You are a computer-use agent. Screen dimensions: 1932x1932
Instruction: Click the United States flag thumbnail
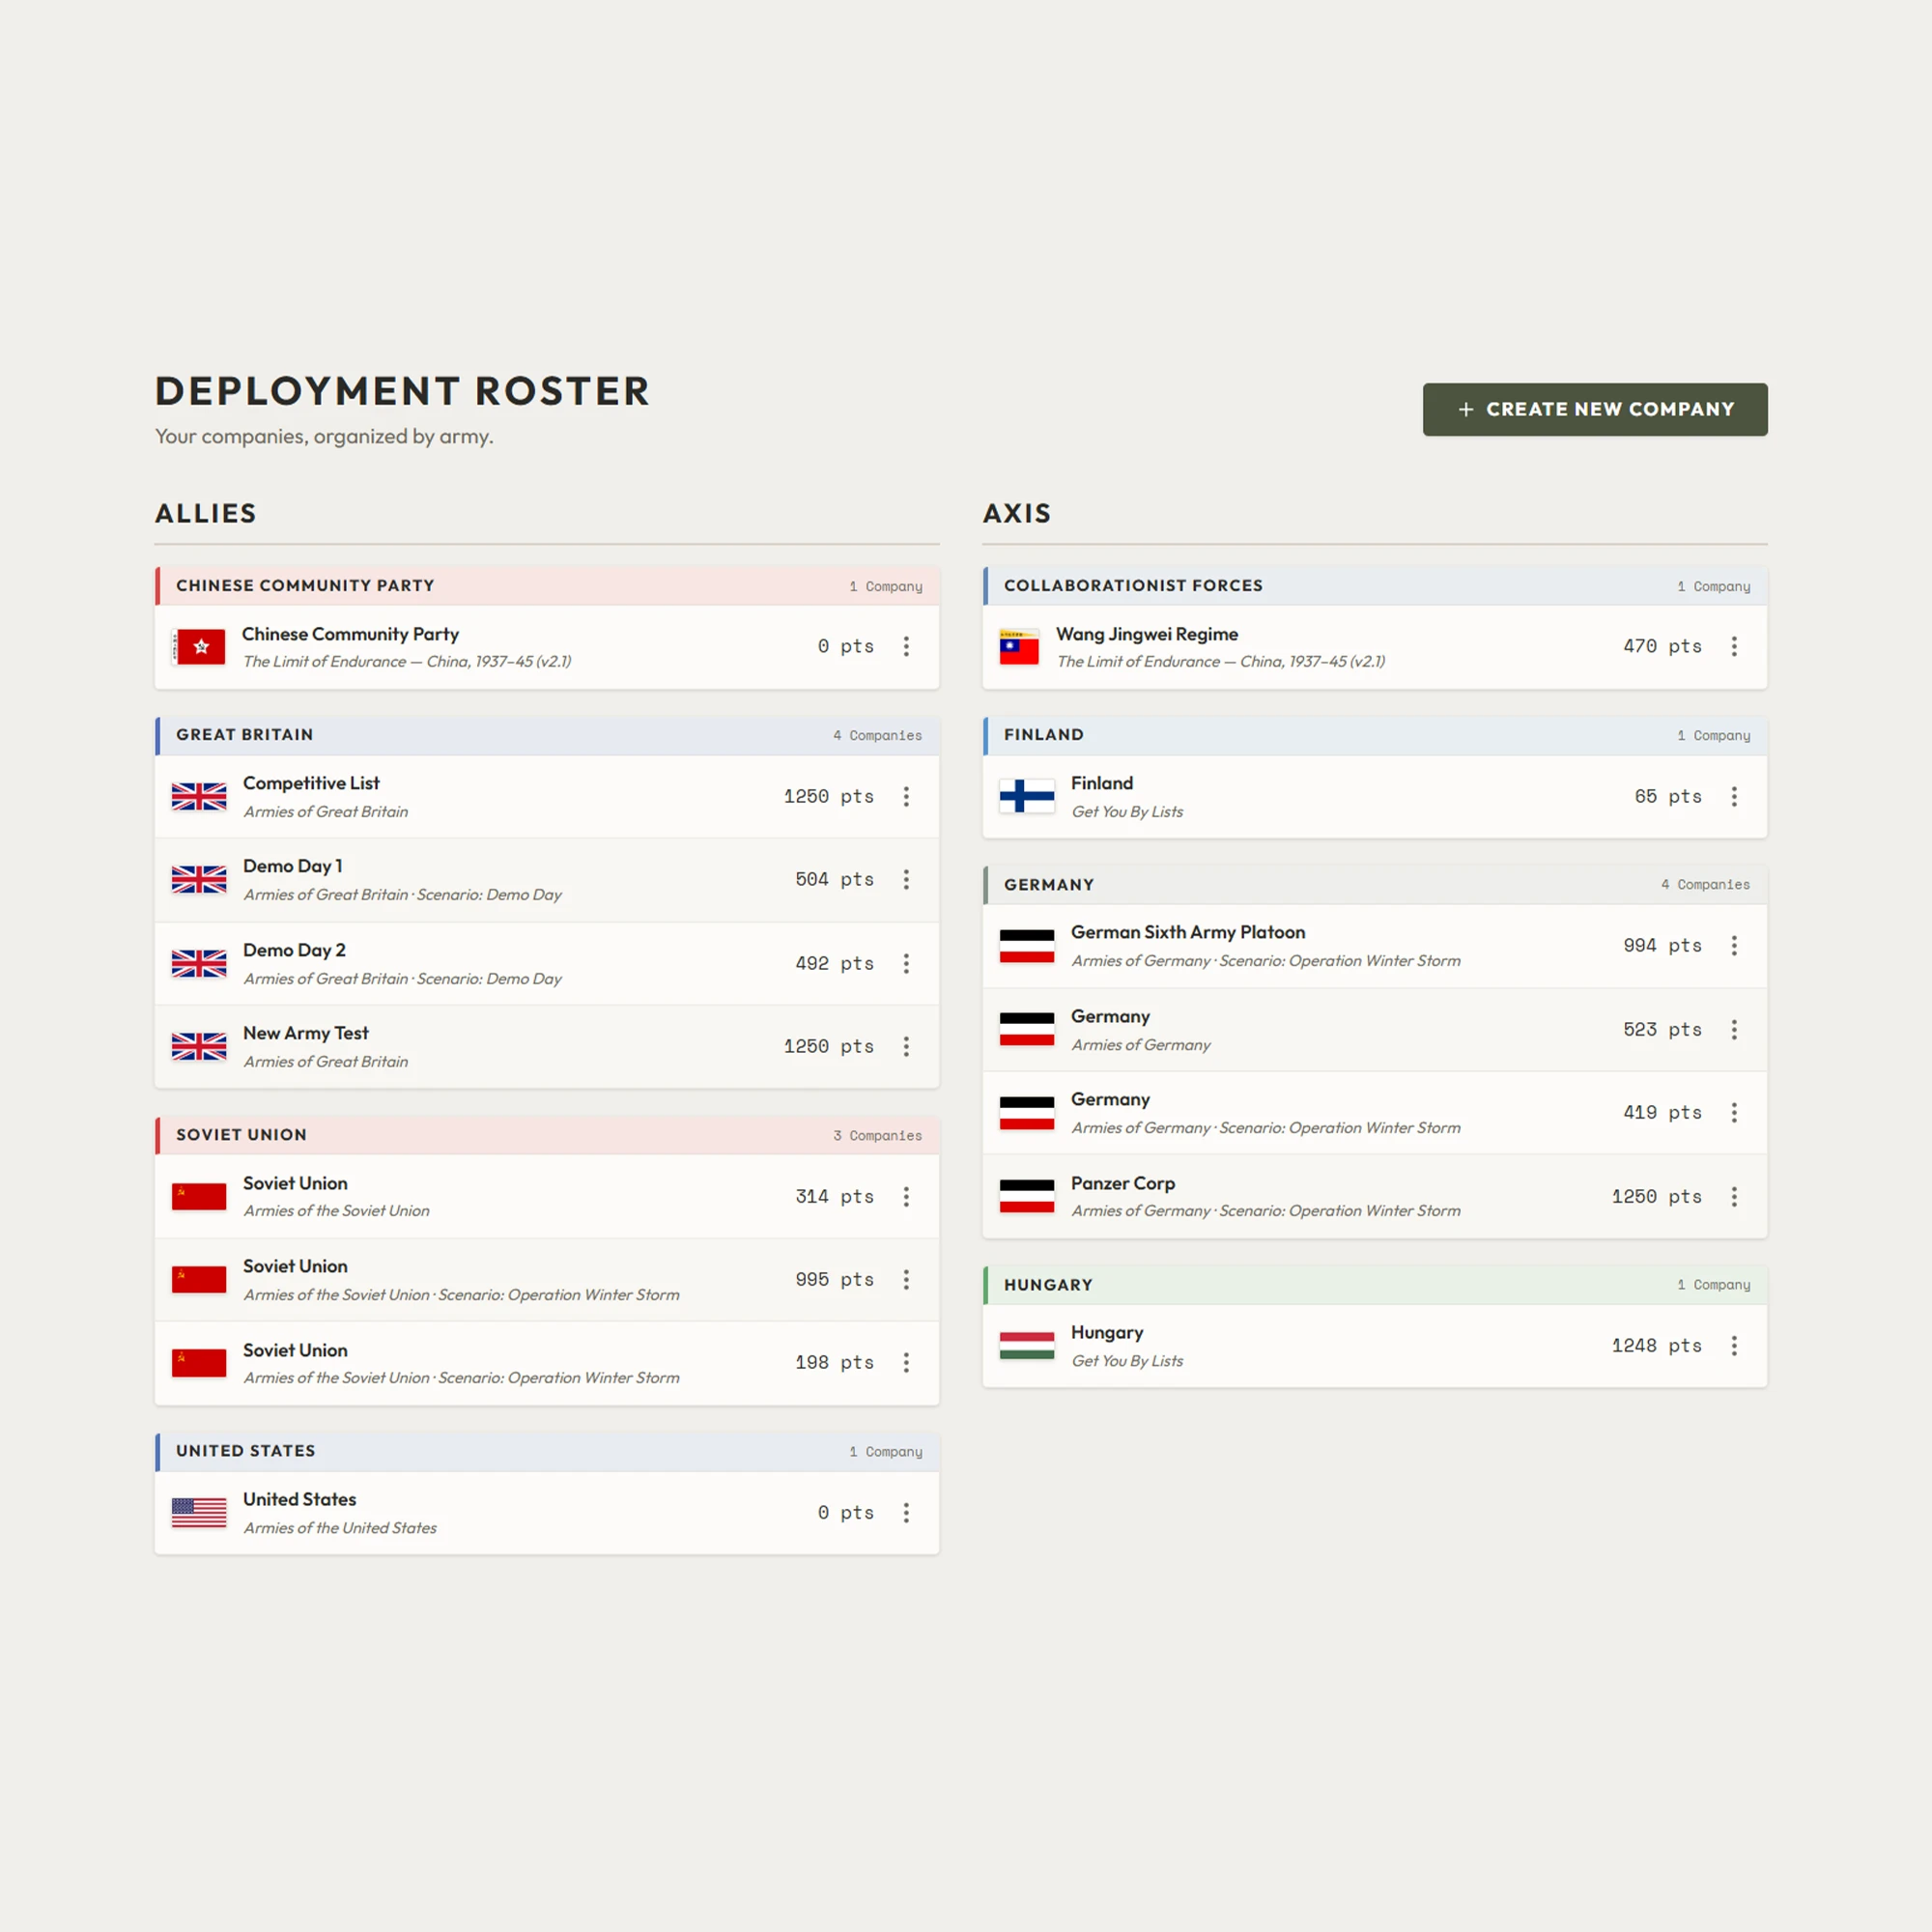pyautogui.click(x=199, y=1513)
